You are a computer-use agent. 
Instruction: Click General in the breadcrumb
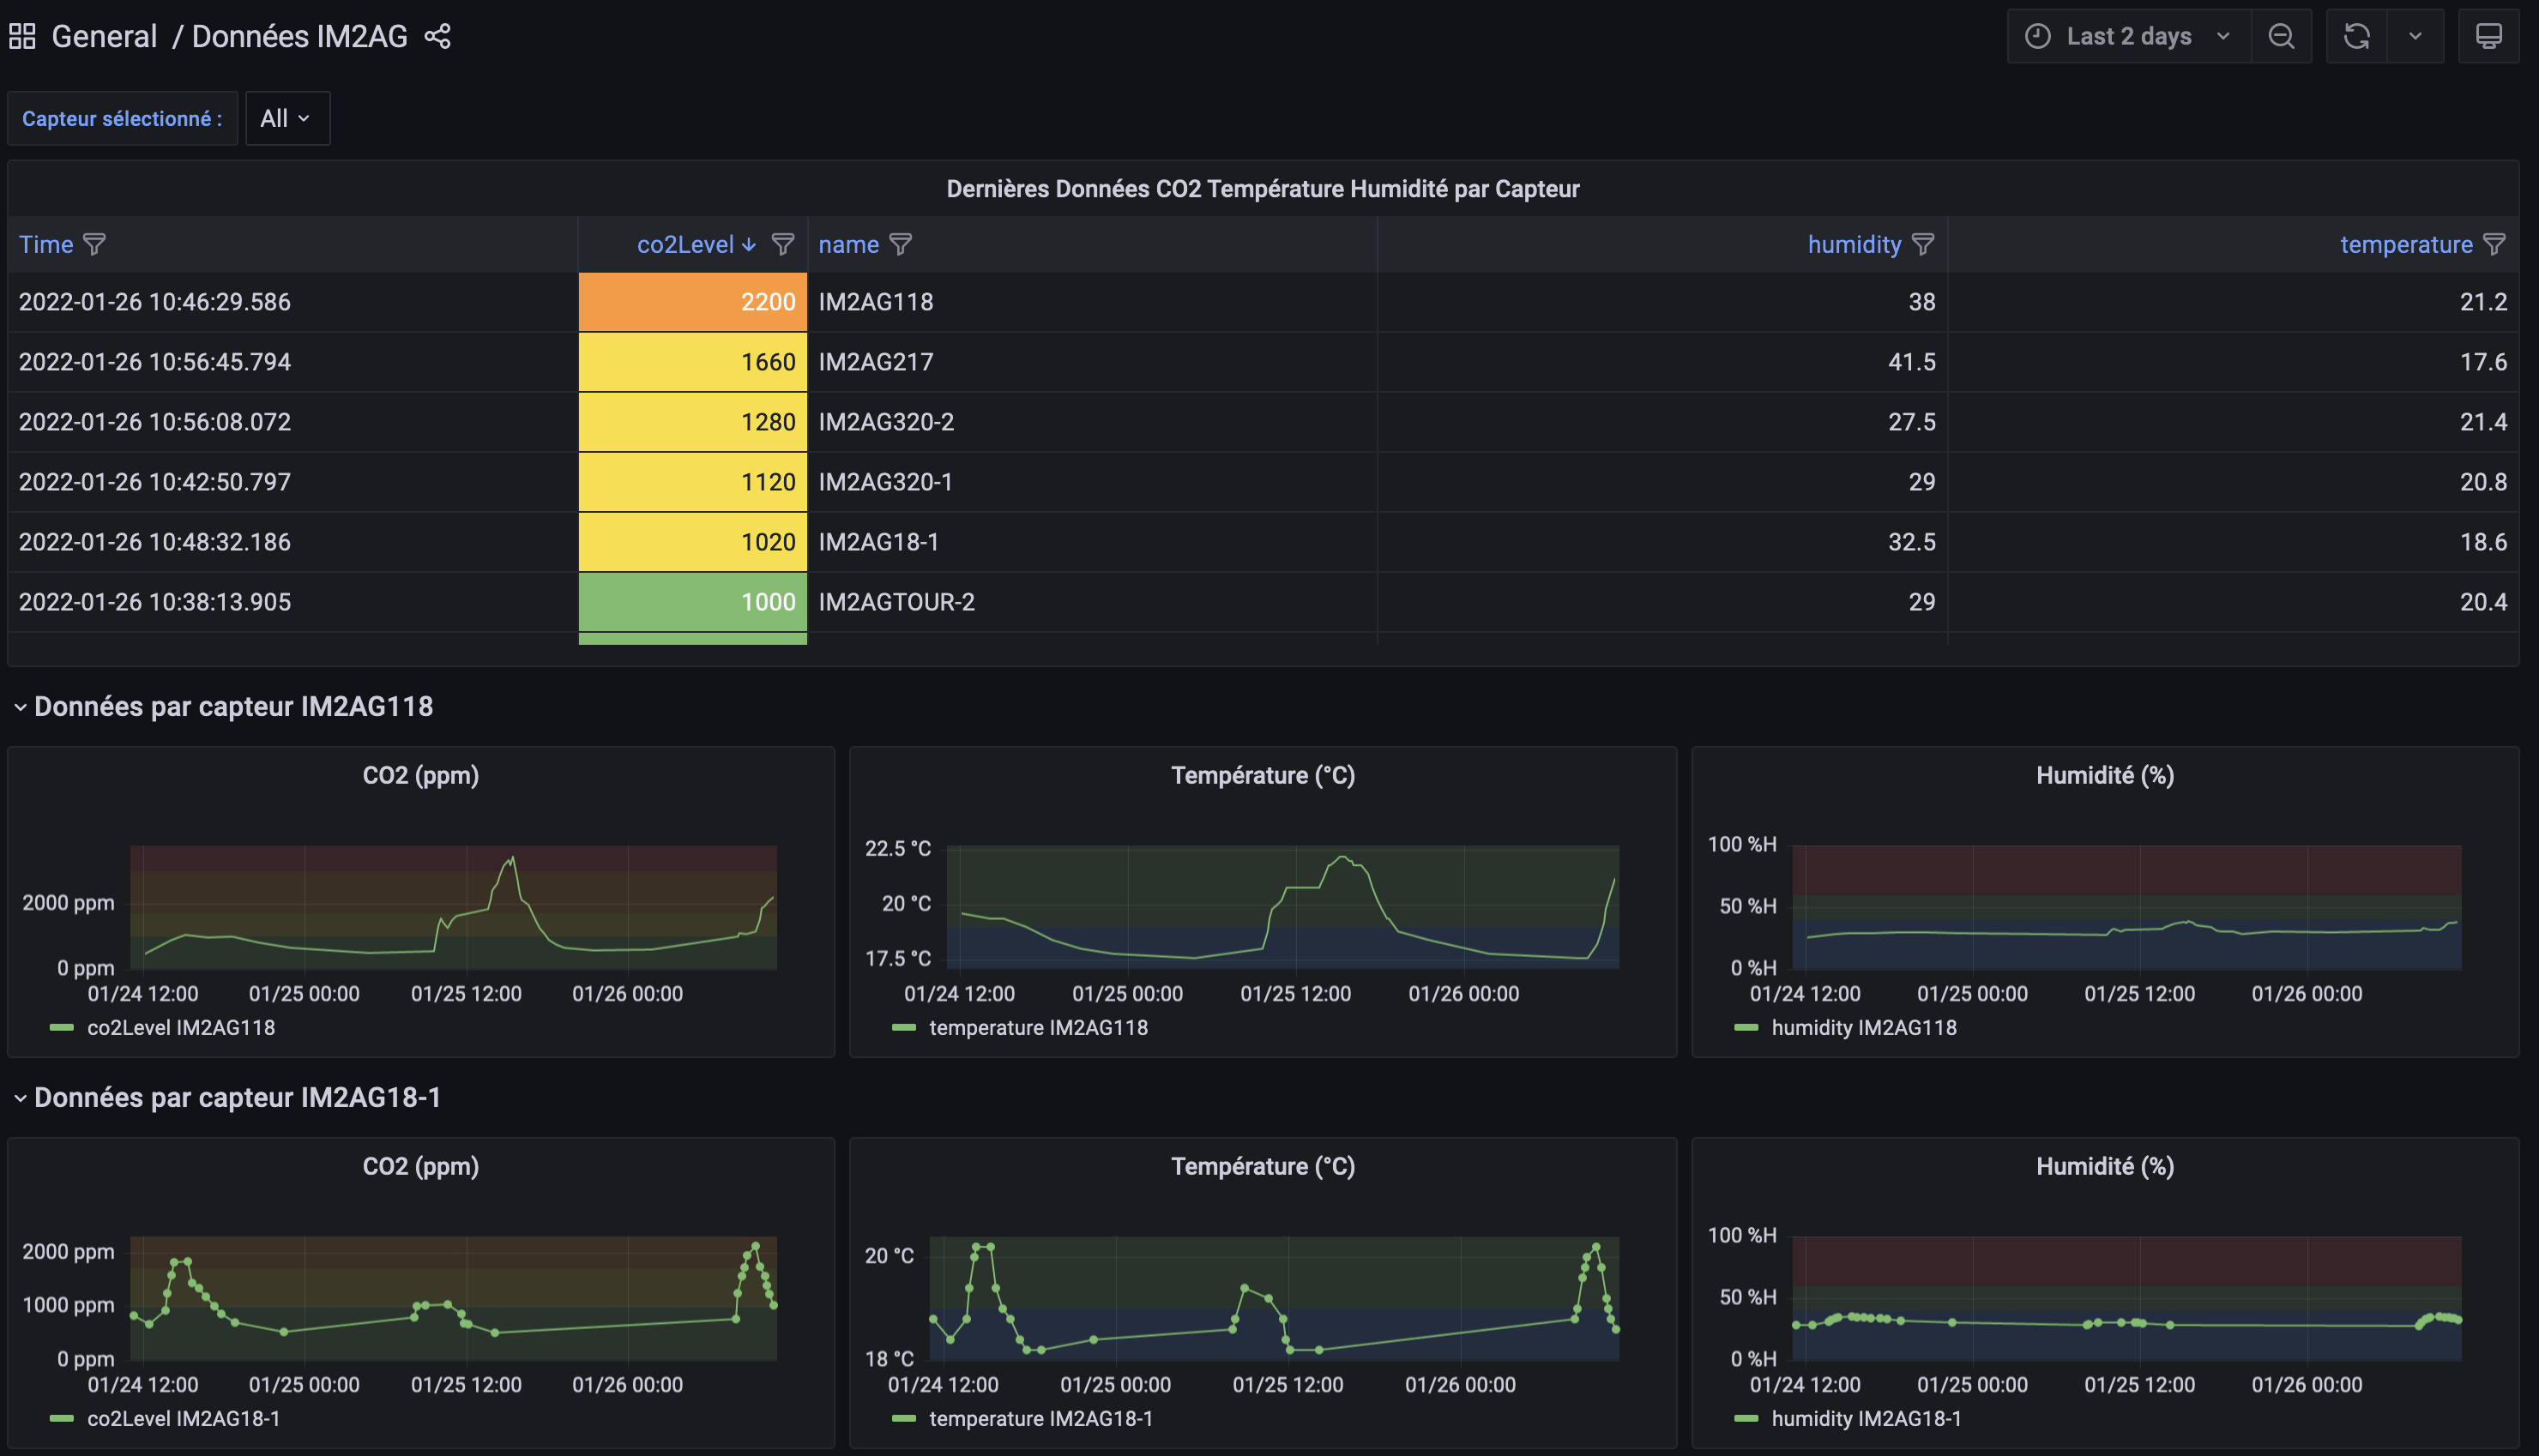click(104, 36)
